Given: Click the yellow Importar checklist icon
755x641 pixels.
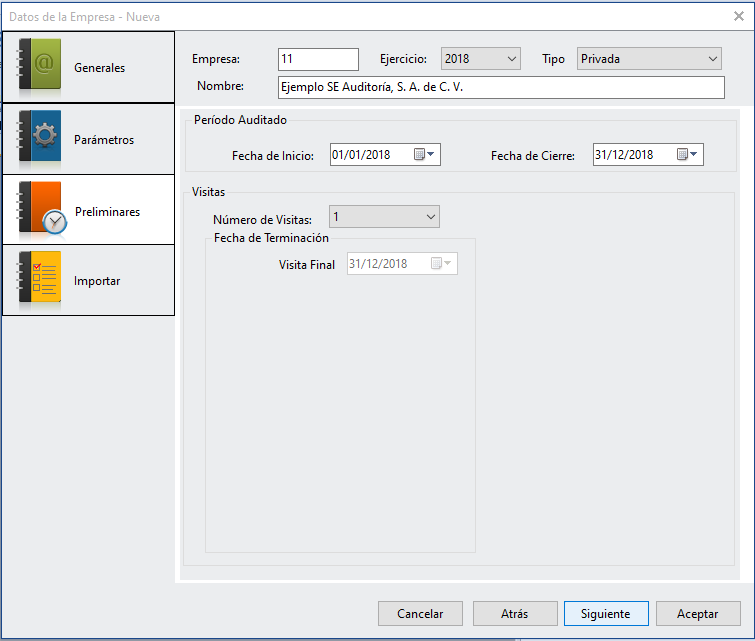Looking at the screenshot, I should pos(41,280).
